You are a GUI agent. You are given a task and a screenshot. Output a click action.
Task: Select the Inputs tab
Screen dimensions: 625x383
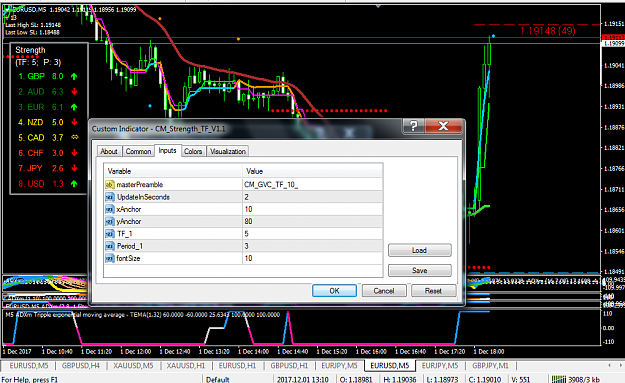pyautogui.click(x=167, y=151)
